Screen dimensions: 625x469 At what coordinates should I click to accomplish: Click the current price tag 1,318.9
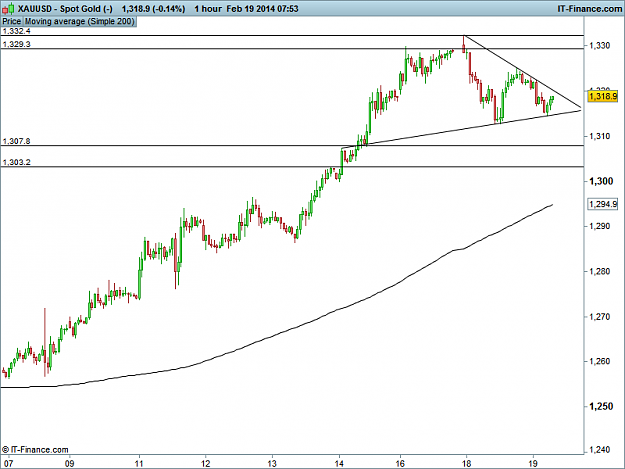[x=603, y=96]
